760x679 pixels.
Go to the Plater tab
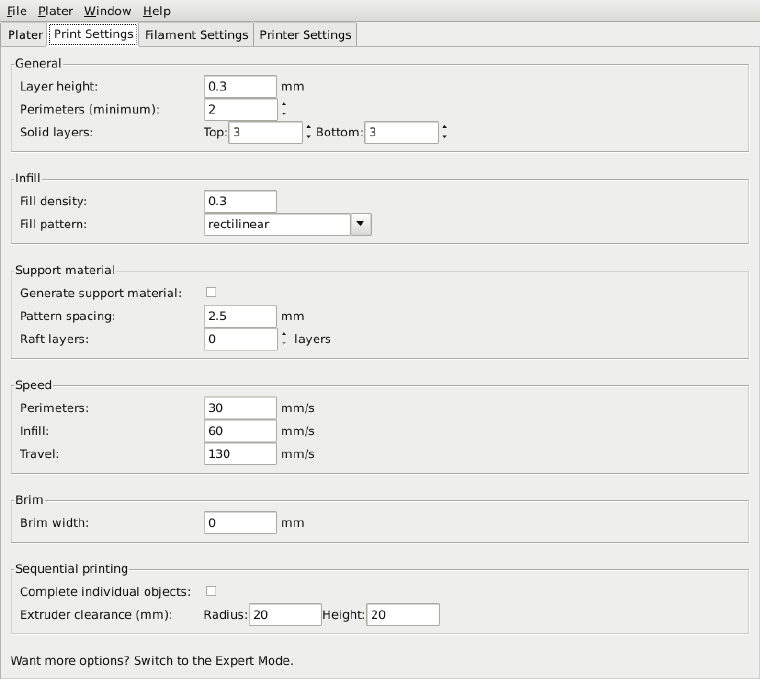tap(25, 35)
